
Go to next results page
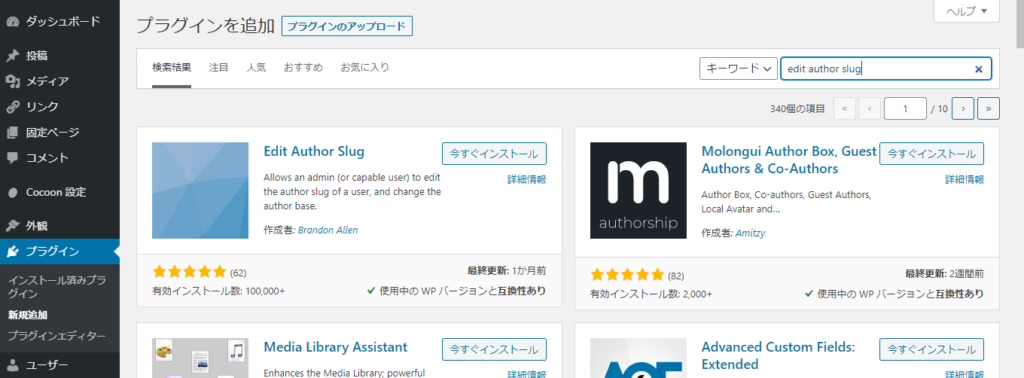click(963, 109)
